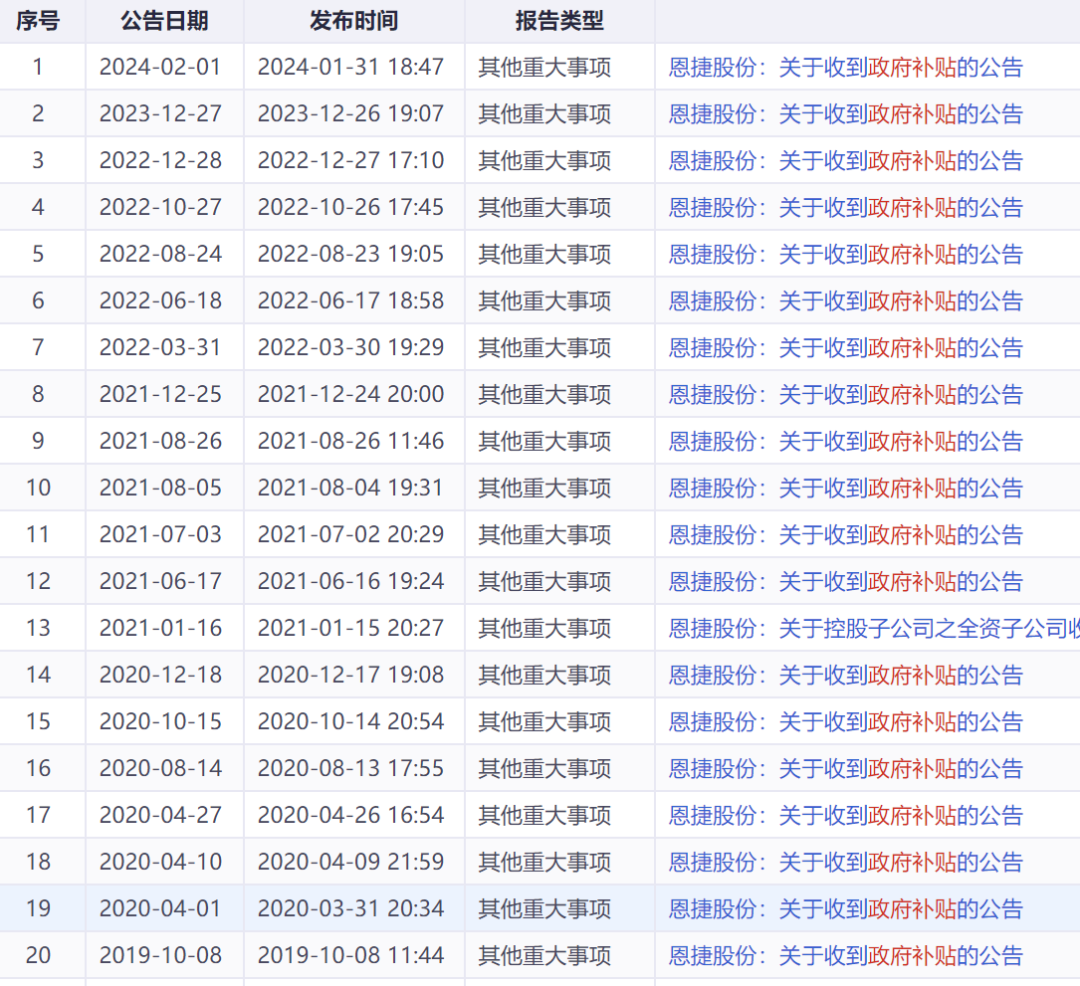Open the announcement dated 2020-04-10
Screen dimensions: 1080x986
tap(846, 862)
